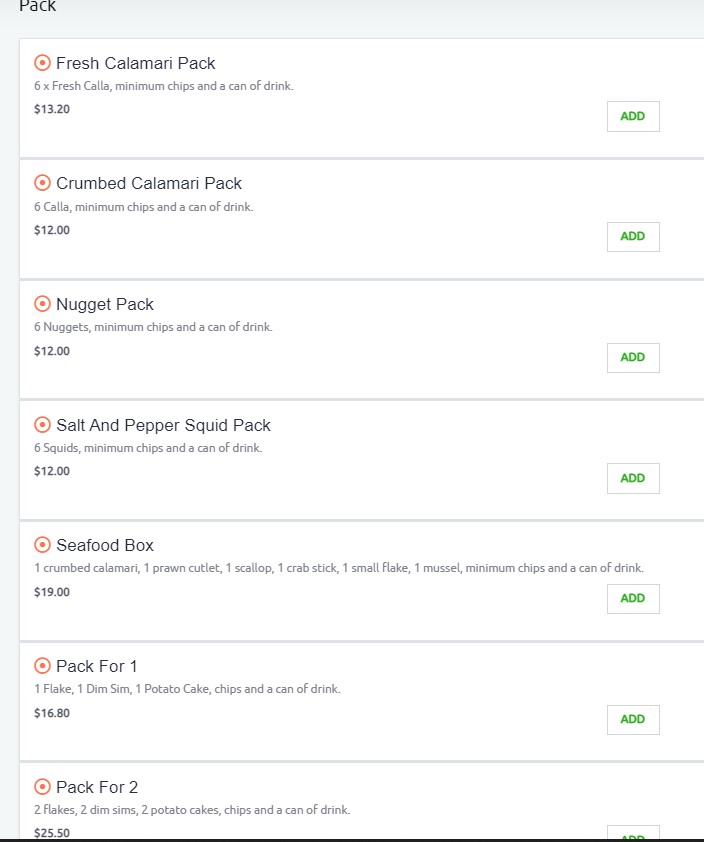Add Crumbed Calamari Pack to order
Viewport: 704px width, 842px height.
(x=633, y=237)
